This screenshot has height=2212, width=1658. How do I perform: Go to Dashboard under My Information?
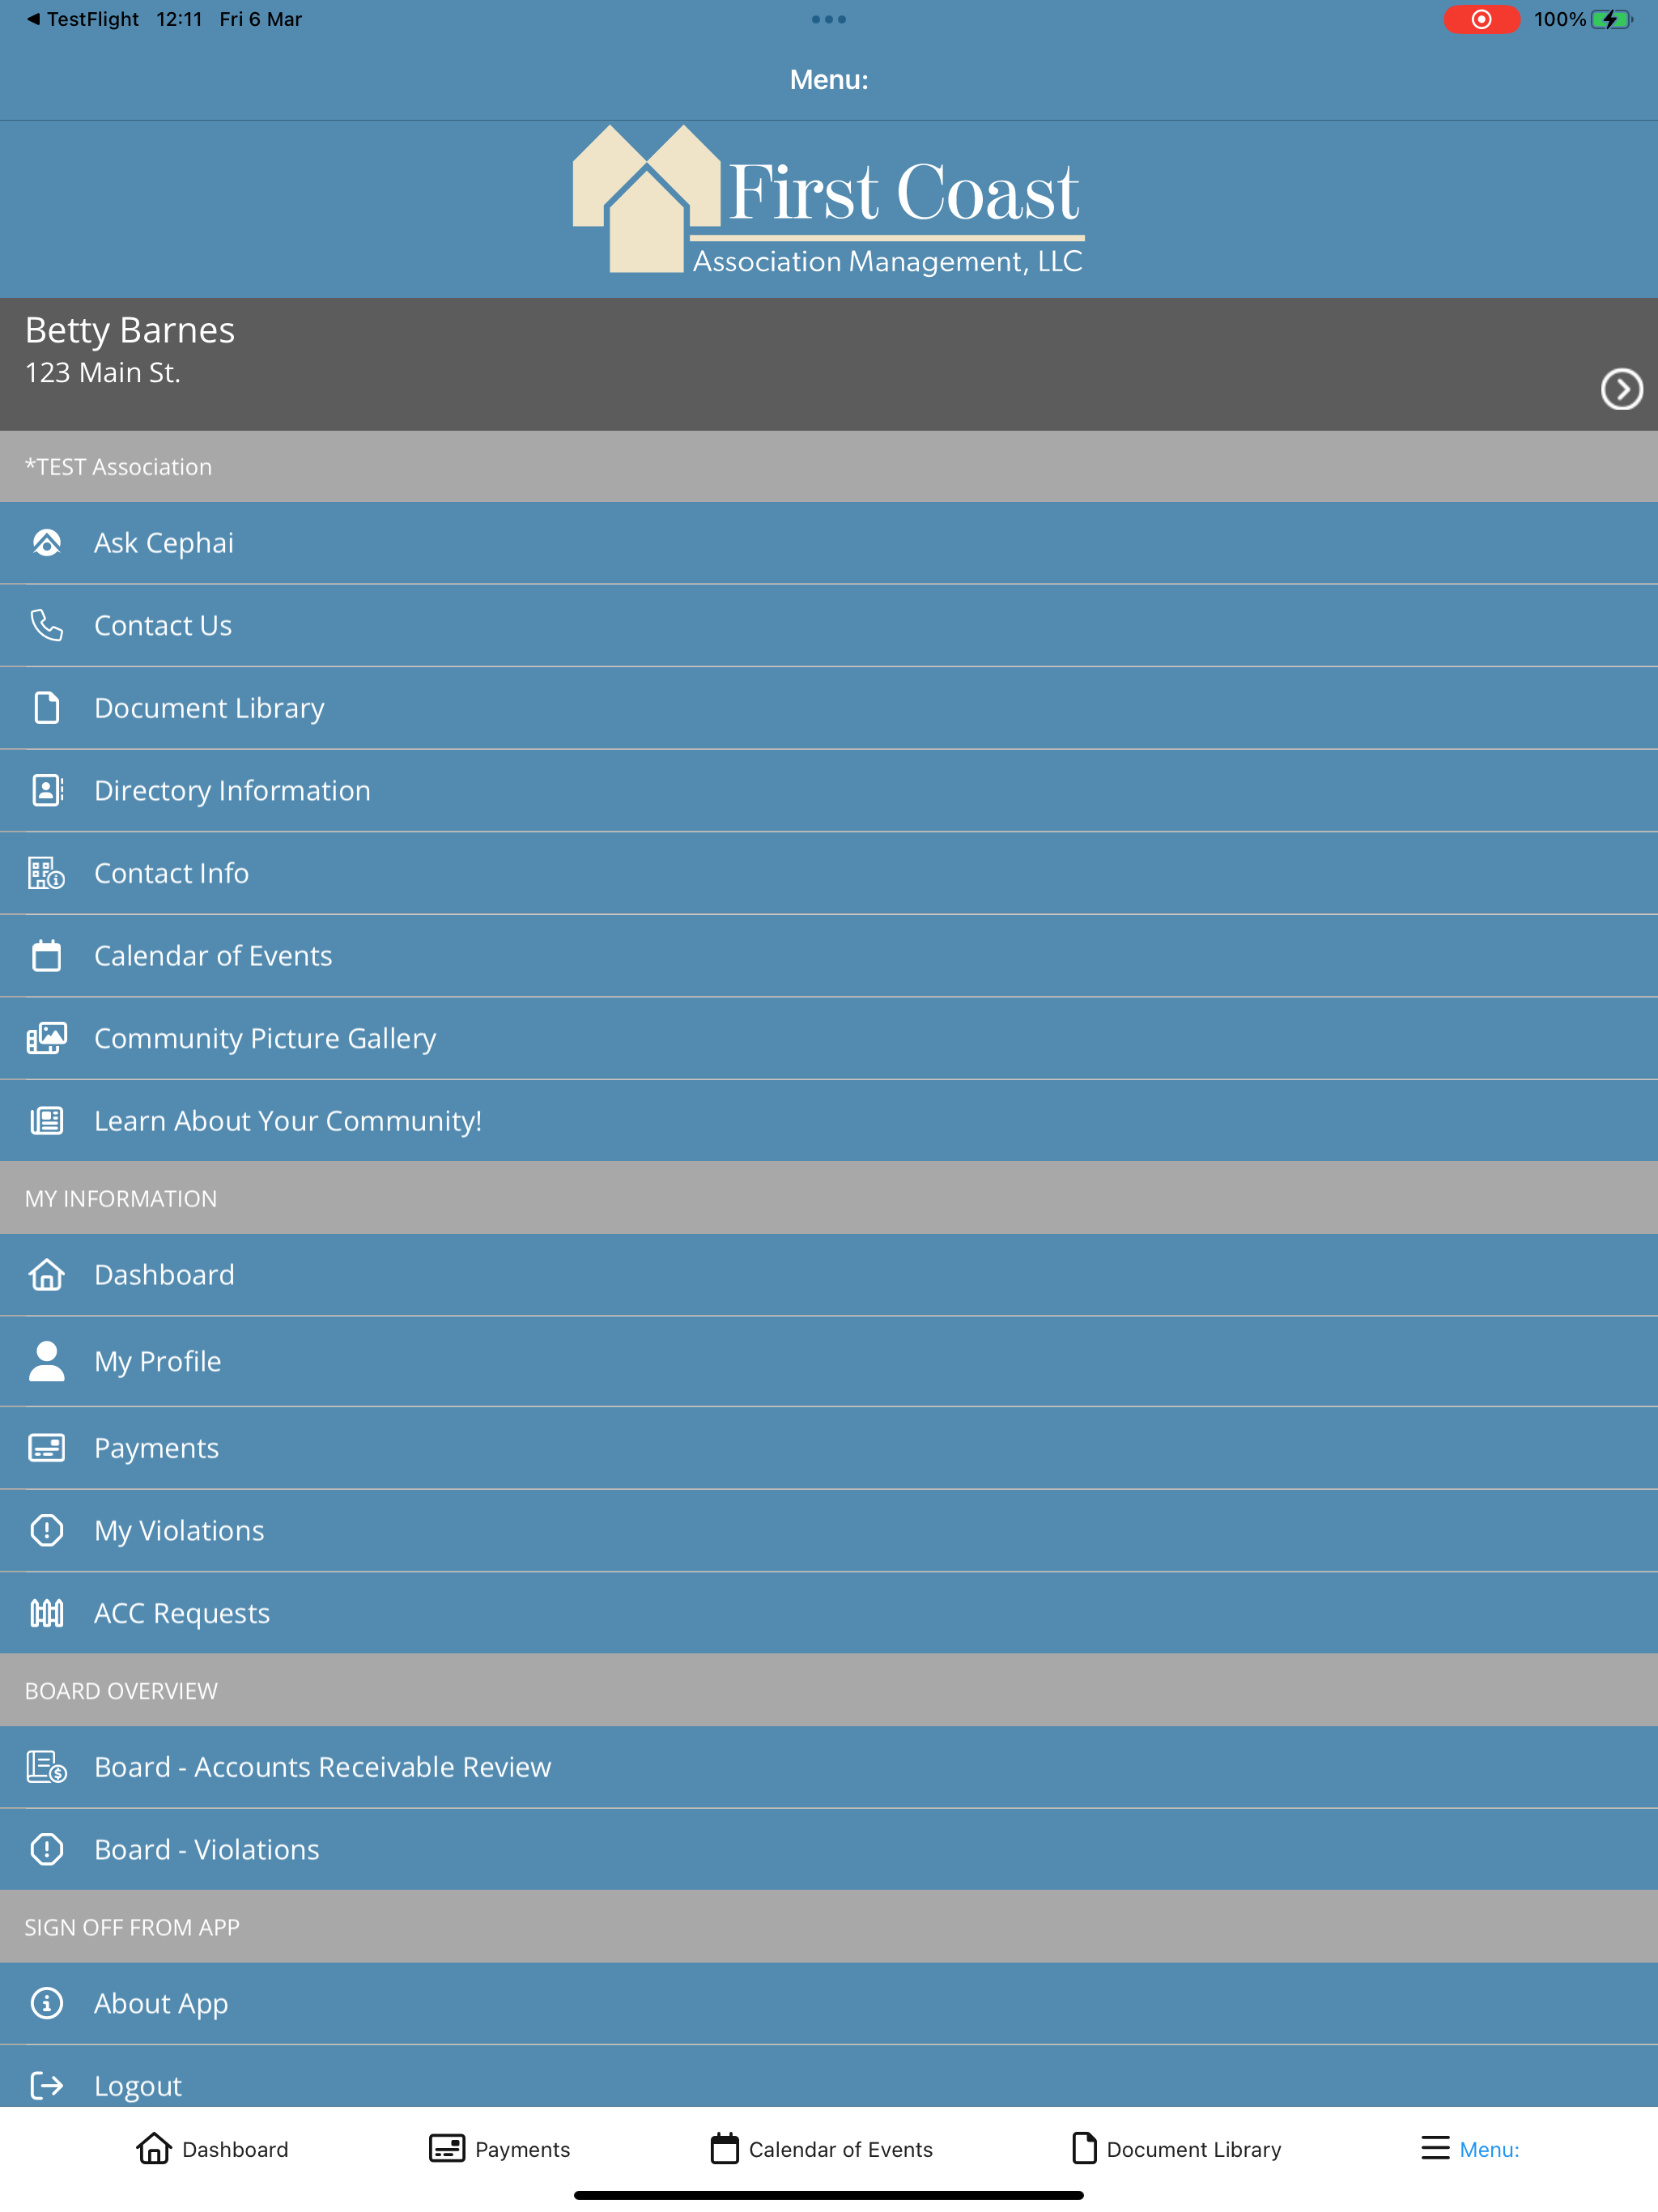pyautogui.click(x=829, y=1275)
